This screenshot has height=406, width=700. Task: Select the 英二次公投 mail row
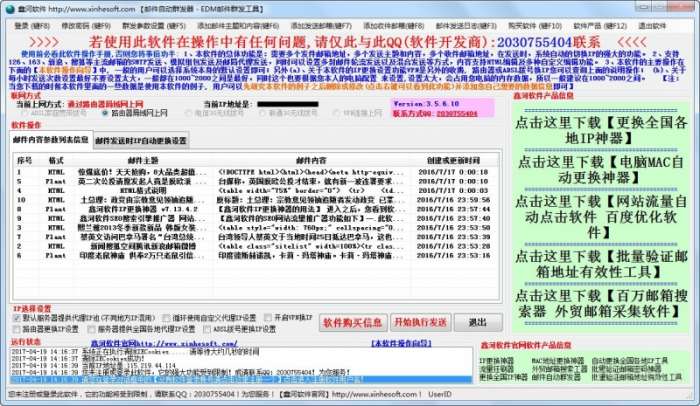(x=256, y=181)
